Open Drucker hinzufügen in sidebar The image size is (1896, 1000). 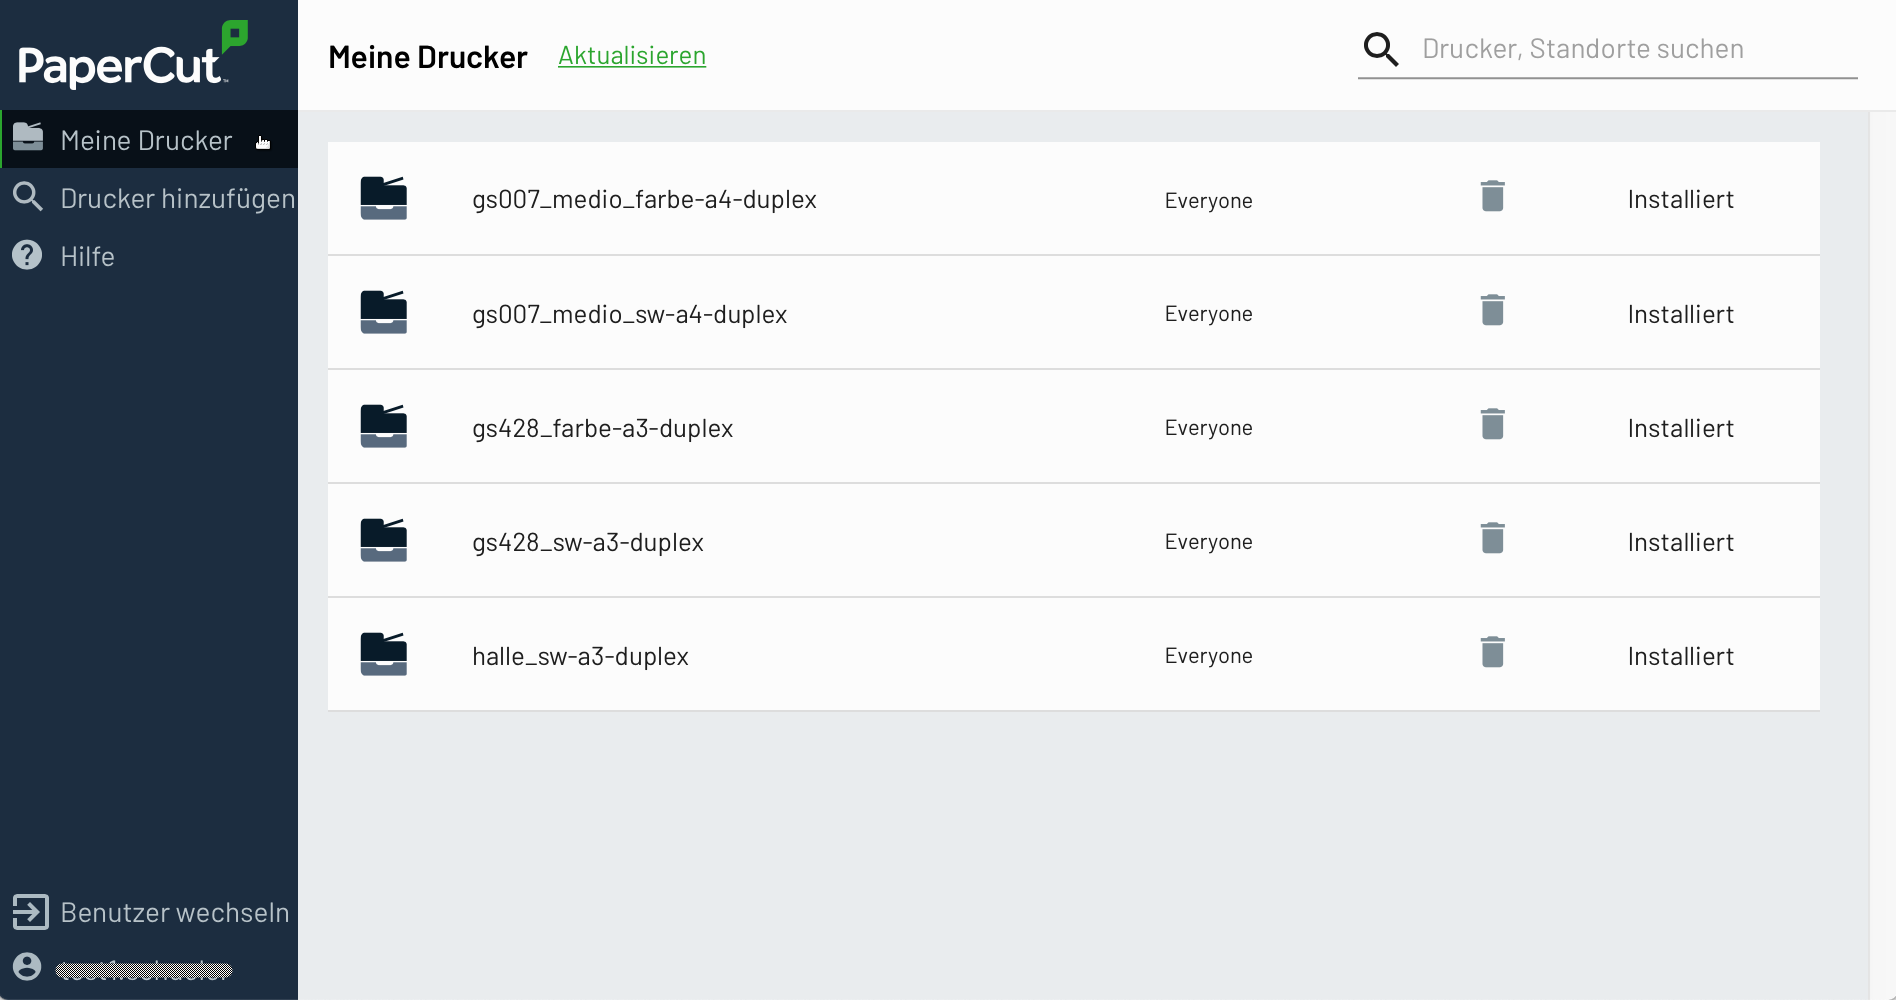tap(176, 198)
